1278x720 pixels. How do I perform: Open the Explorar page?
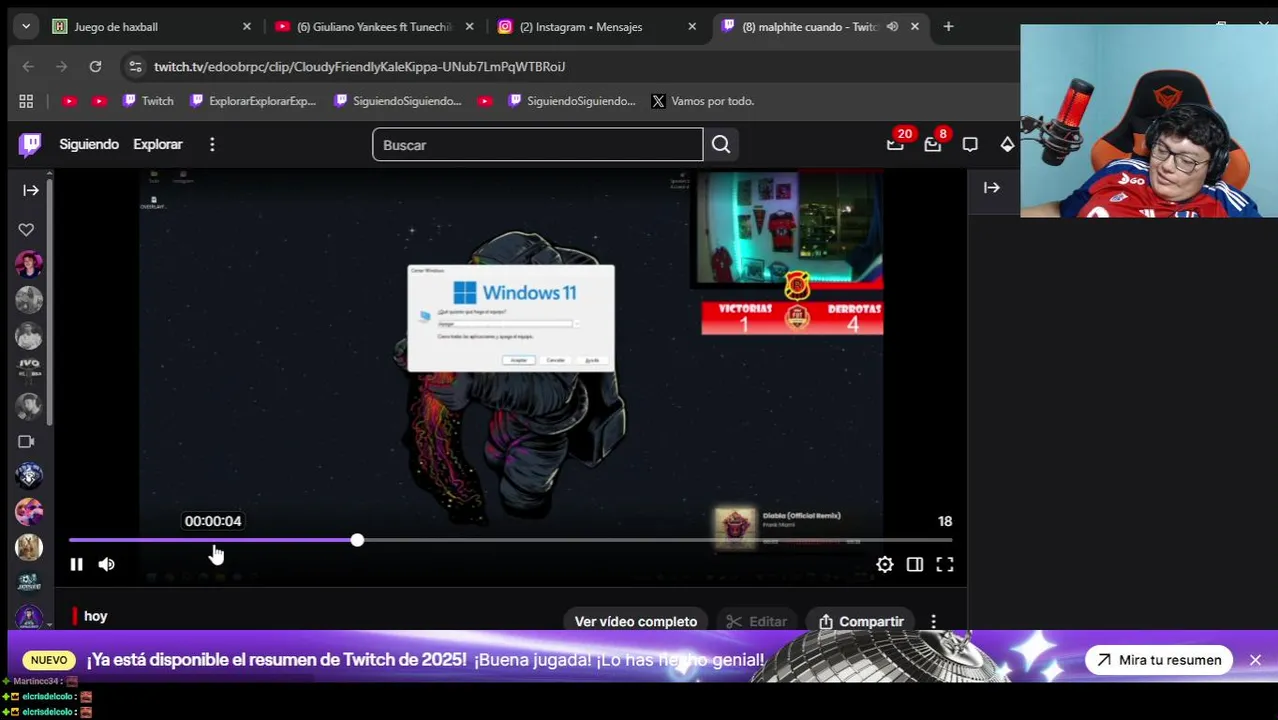[158, 144]
